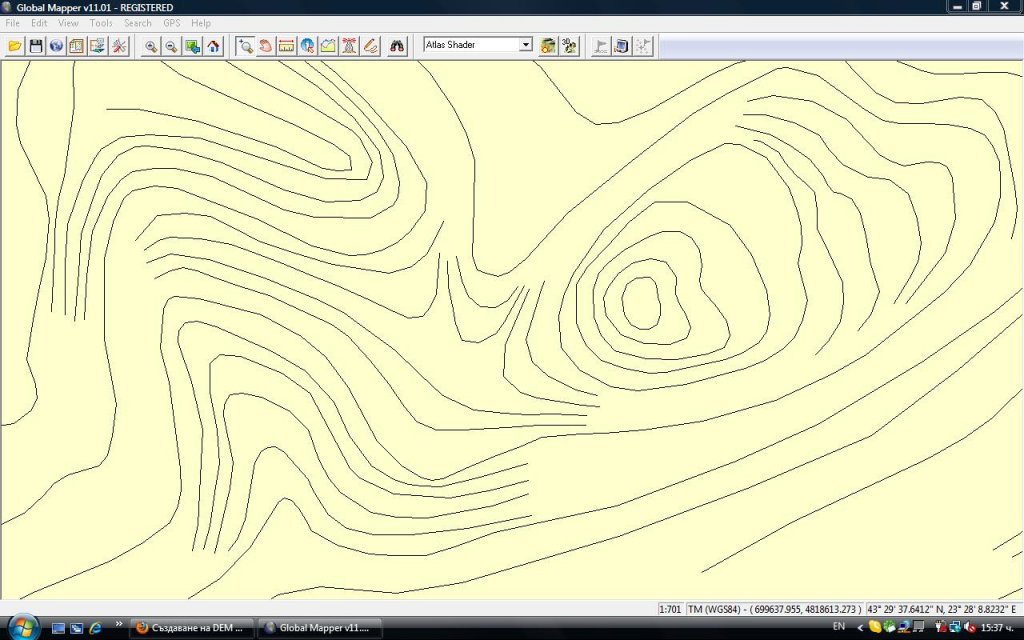Open the Configuration tools icon
Screen dimensions: 1024x640
point(119,46)
